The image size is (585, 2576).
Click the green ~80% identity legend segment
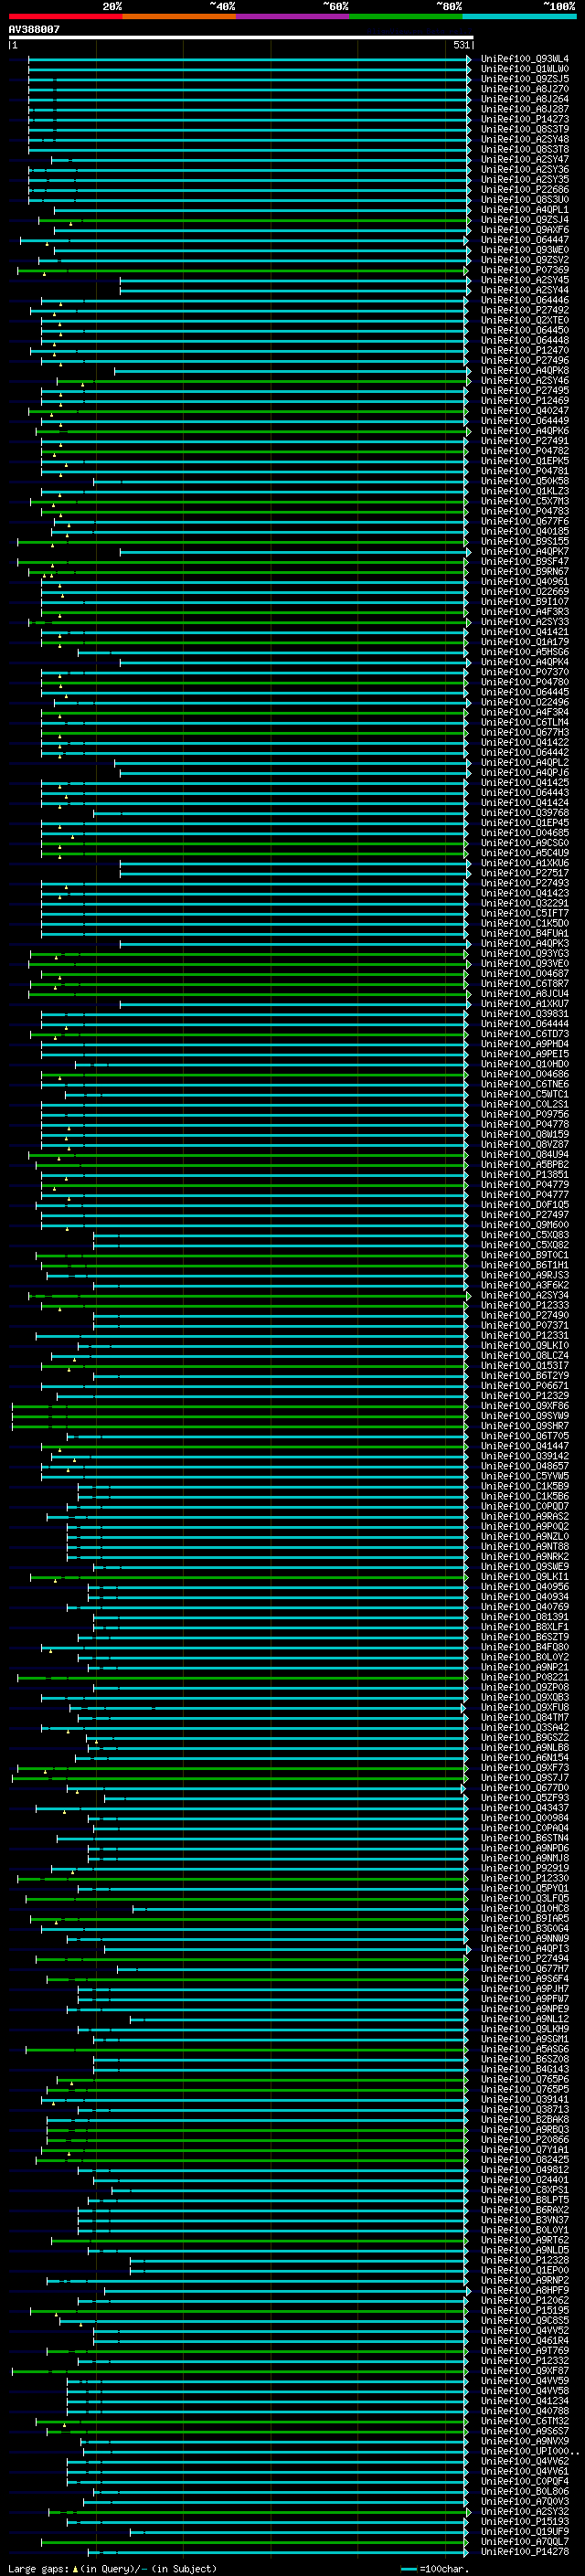[x=406, y=16]
